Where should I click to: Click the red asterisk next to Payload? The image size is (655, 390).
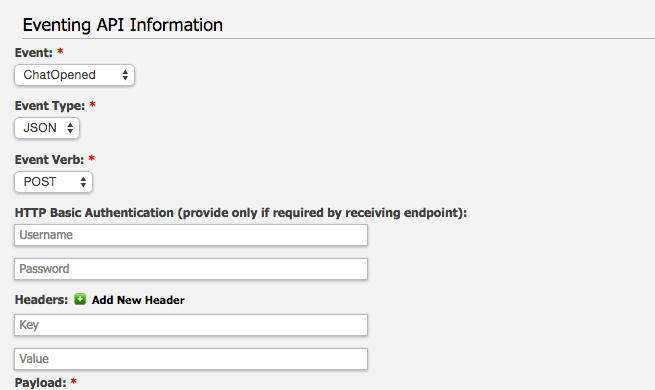coord(74,381)
